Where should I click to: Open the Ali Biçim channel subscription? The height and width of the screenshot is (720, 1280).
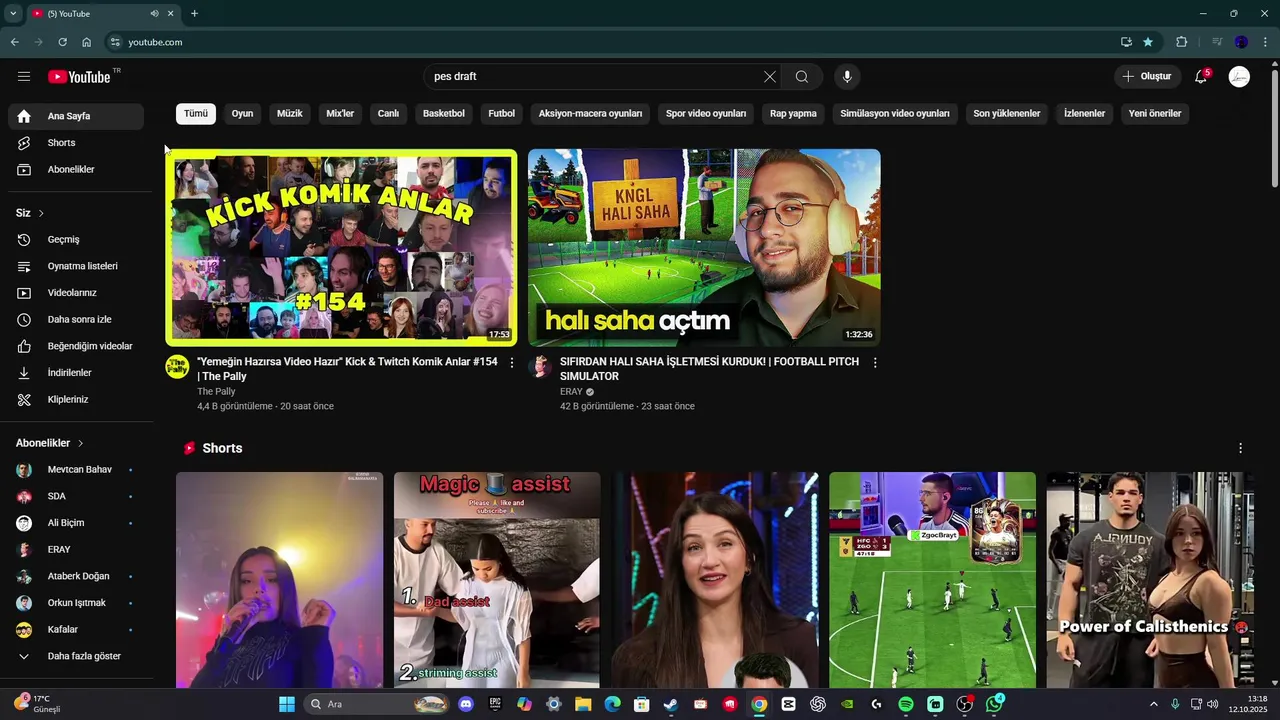click(76, 523)
